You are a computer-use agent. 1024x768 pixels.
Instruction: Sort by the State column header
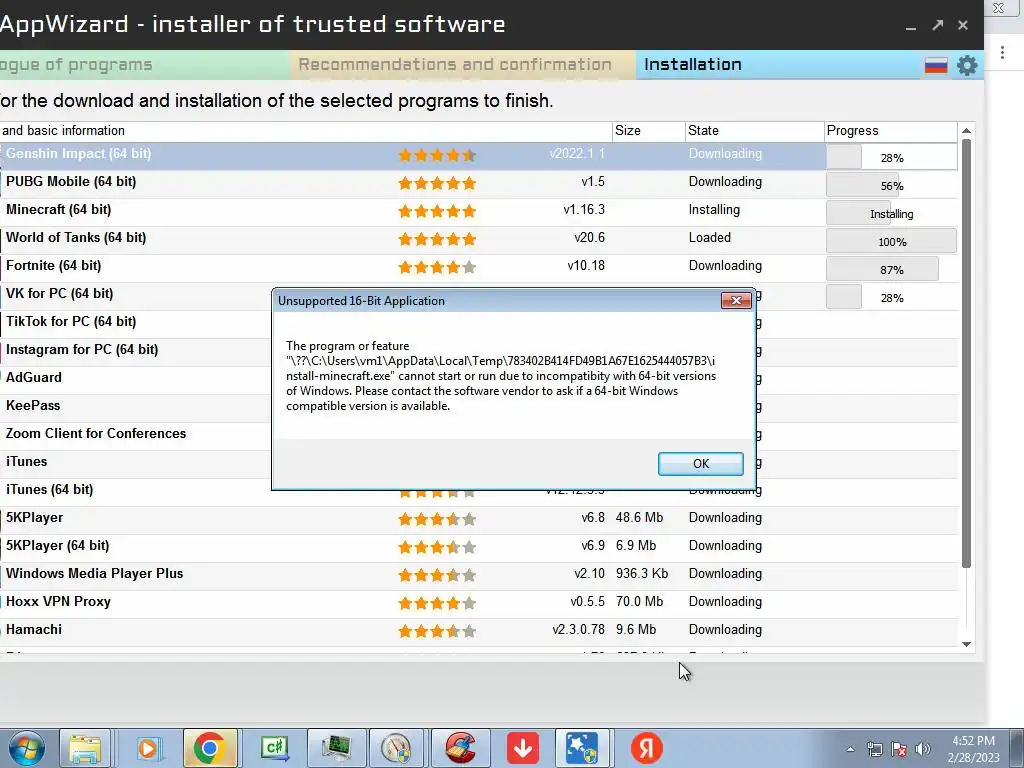click(754, 131)
